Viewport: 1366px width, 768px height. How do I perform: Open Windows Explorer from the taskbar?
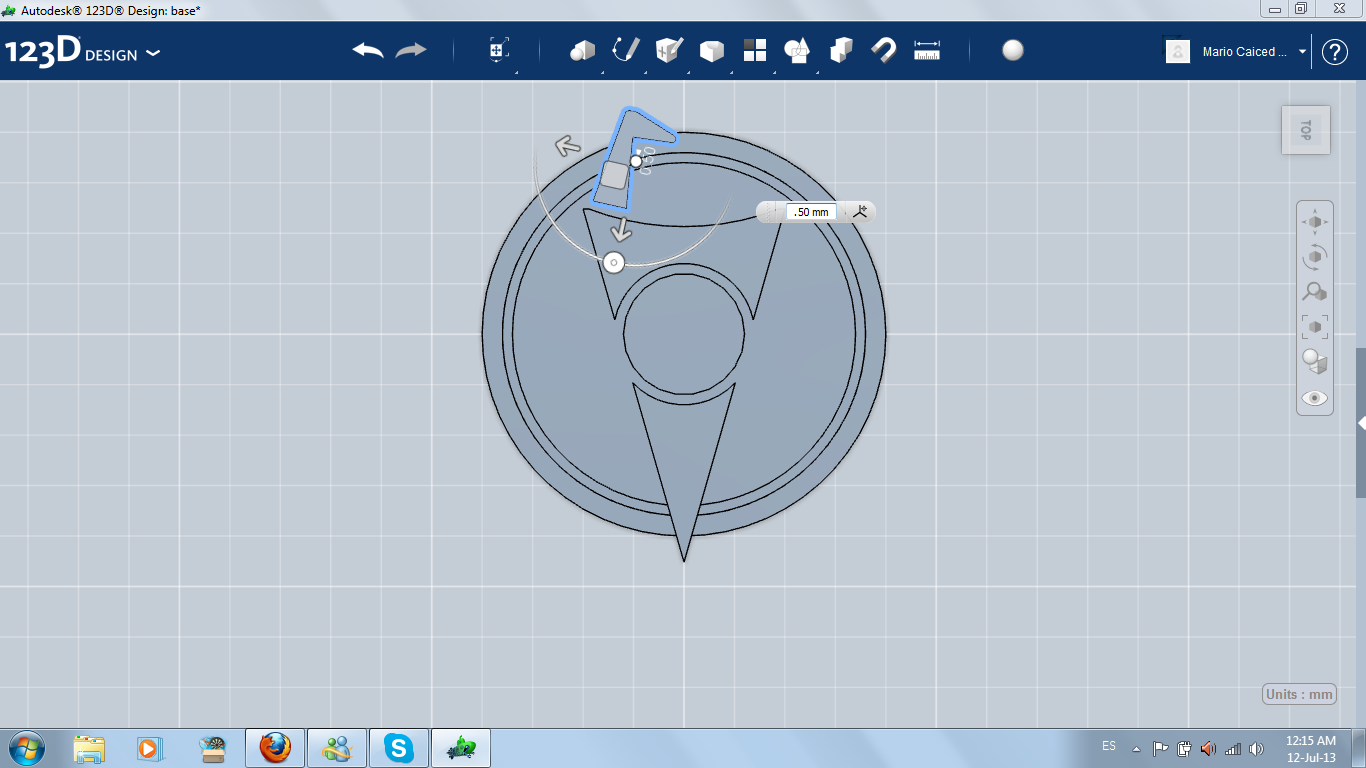(89, 748)
